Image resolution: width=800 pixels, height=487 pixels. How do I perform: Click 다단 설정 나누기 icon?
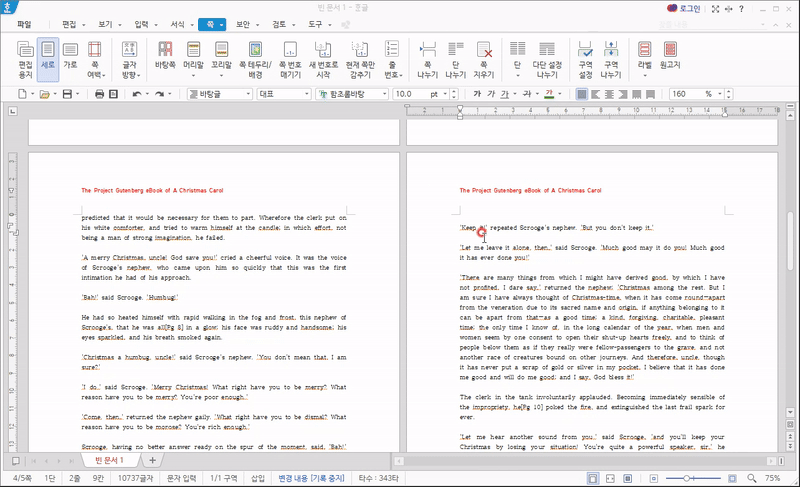pos(547,60)
